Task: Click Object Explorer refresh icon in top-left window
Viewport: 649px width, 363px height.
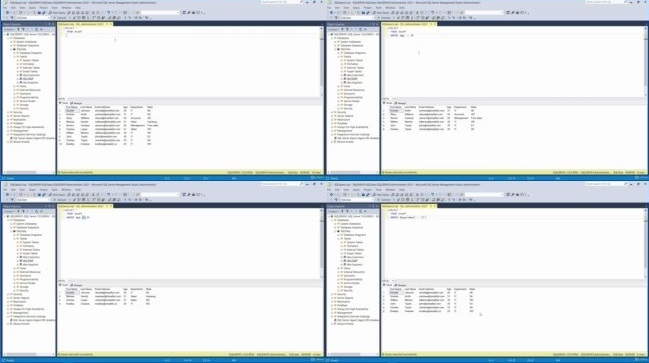Action: coord(36,29)
